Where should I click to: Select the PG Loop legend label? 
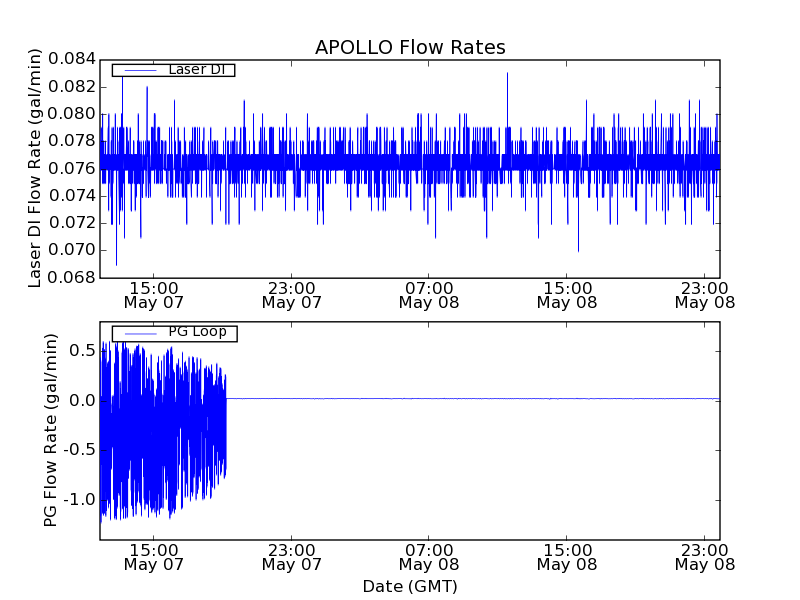[x=197, y=332]
